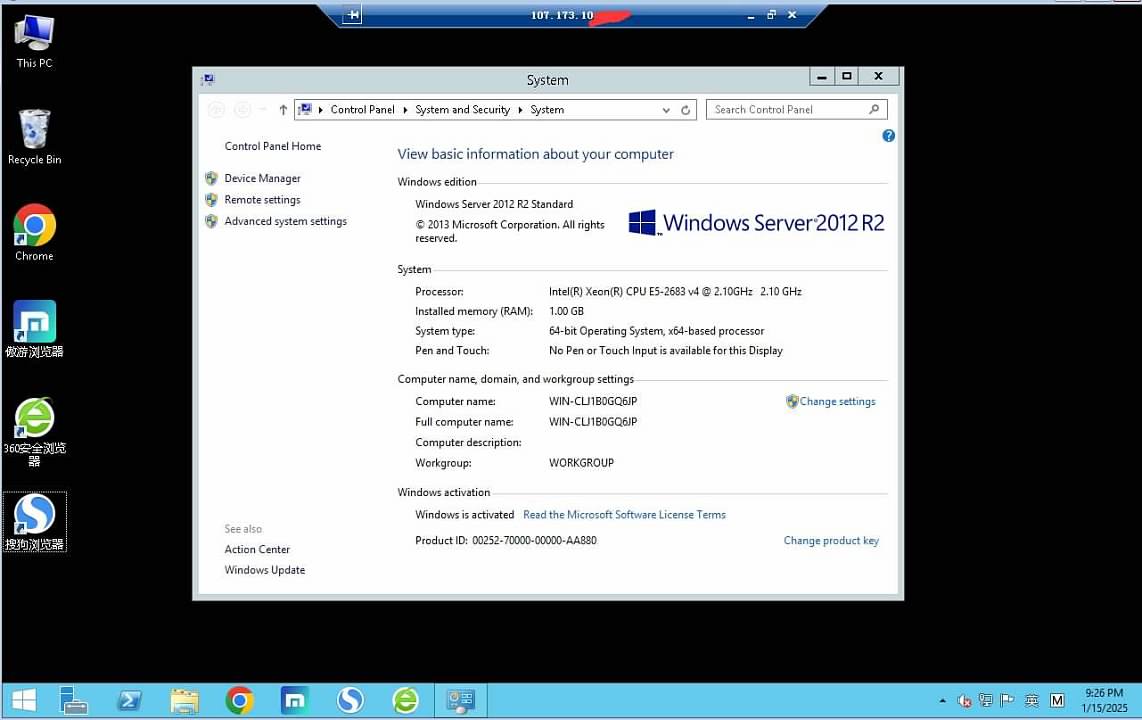
Task: Click the M IME mode tray icon
Action: click(1057, 700)
